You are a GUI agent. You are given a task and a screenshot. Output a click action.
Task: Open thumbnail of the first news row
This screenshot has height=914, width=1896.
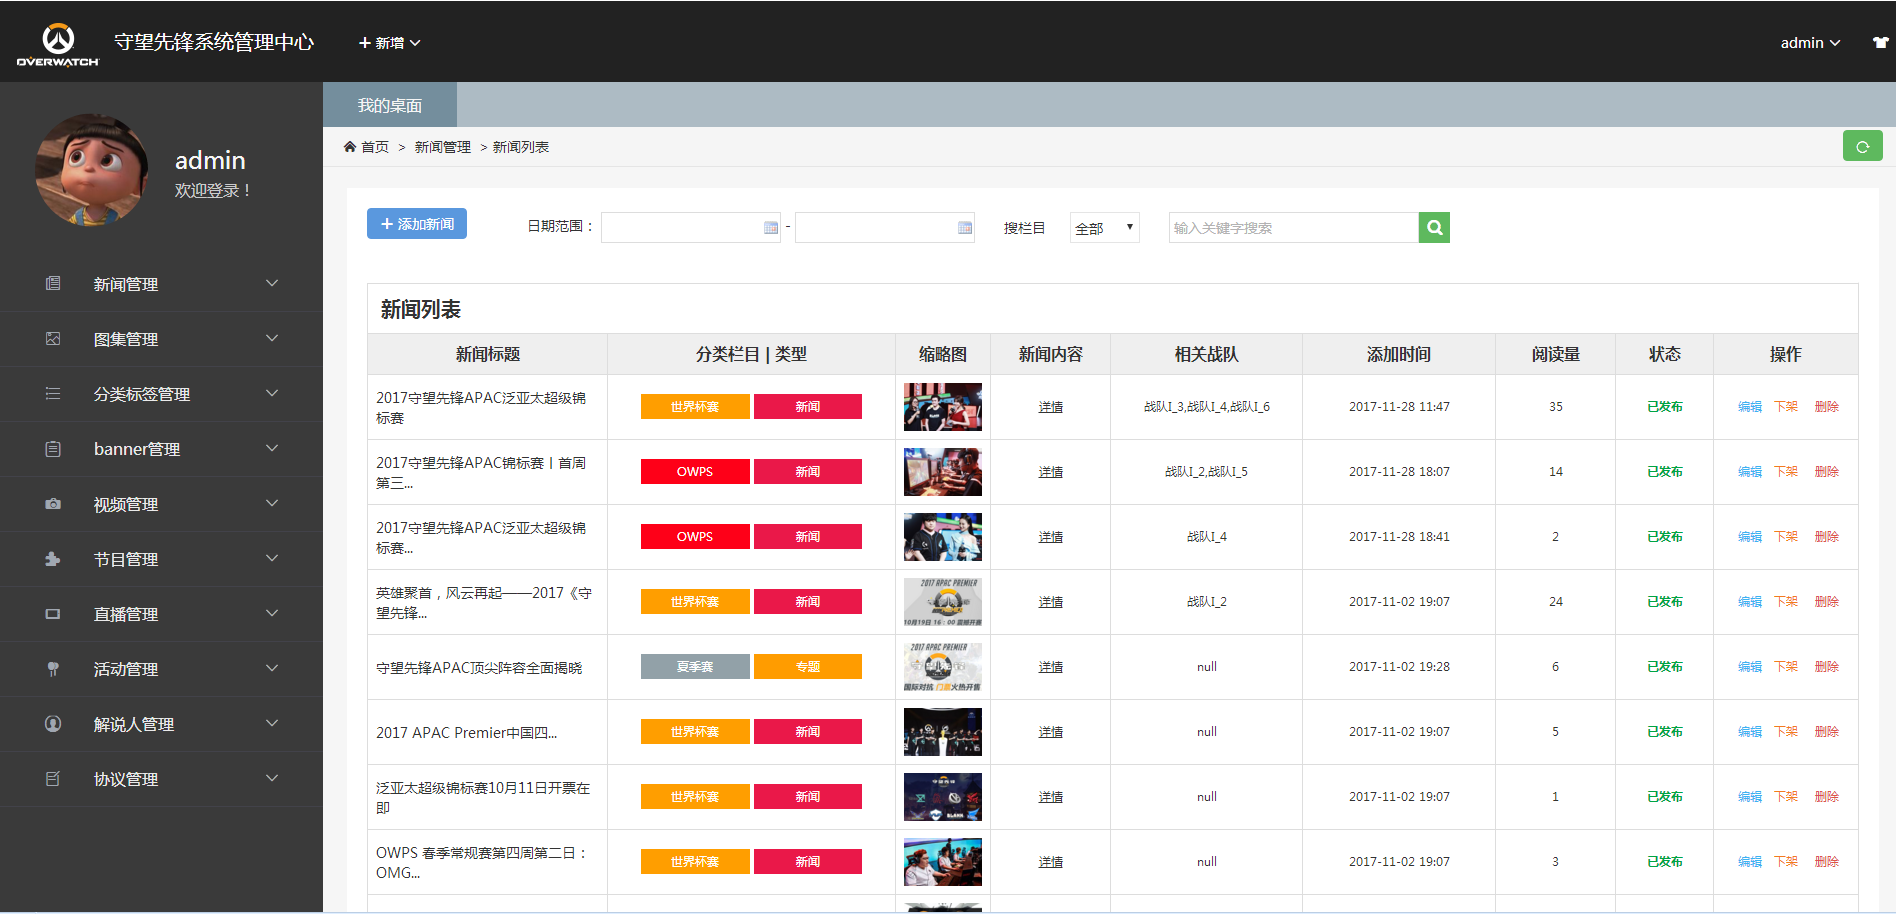[943, 407]
